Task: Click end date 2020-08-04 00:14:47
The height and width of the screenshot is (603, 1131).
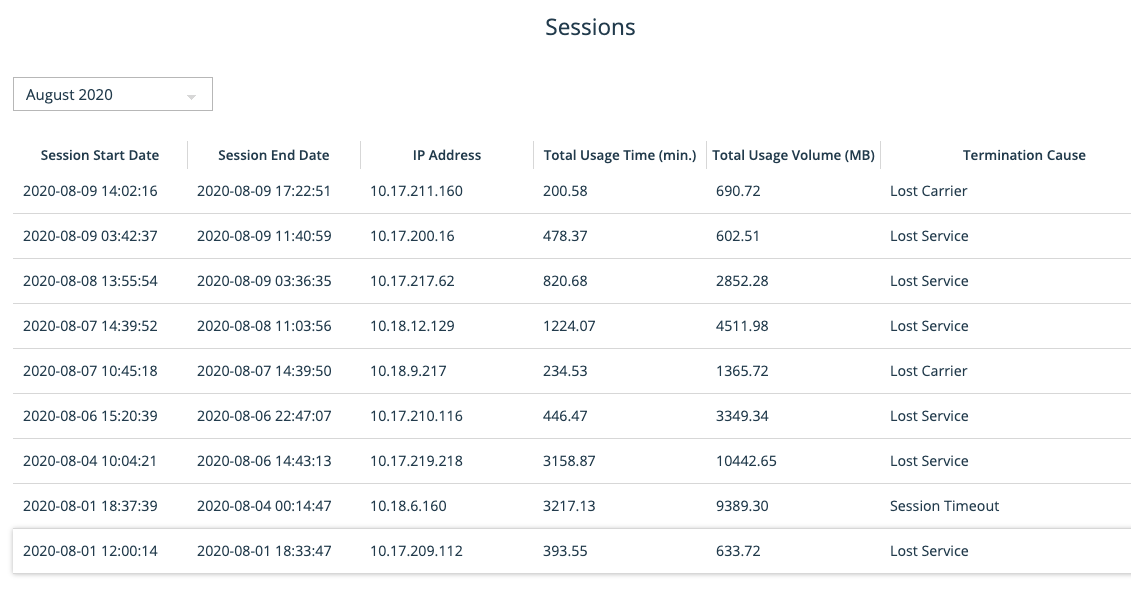Action: tap(264, 506)
